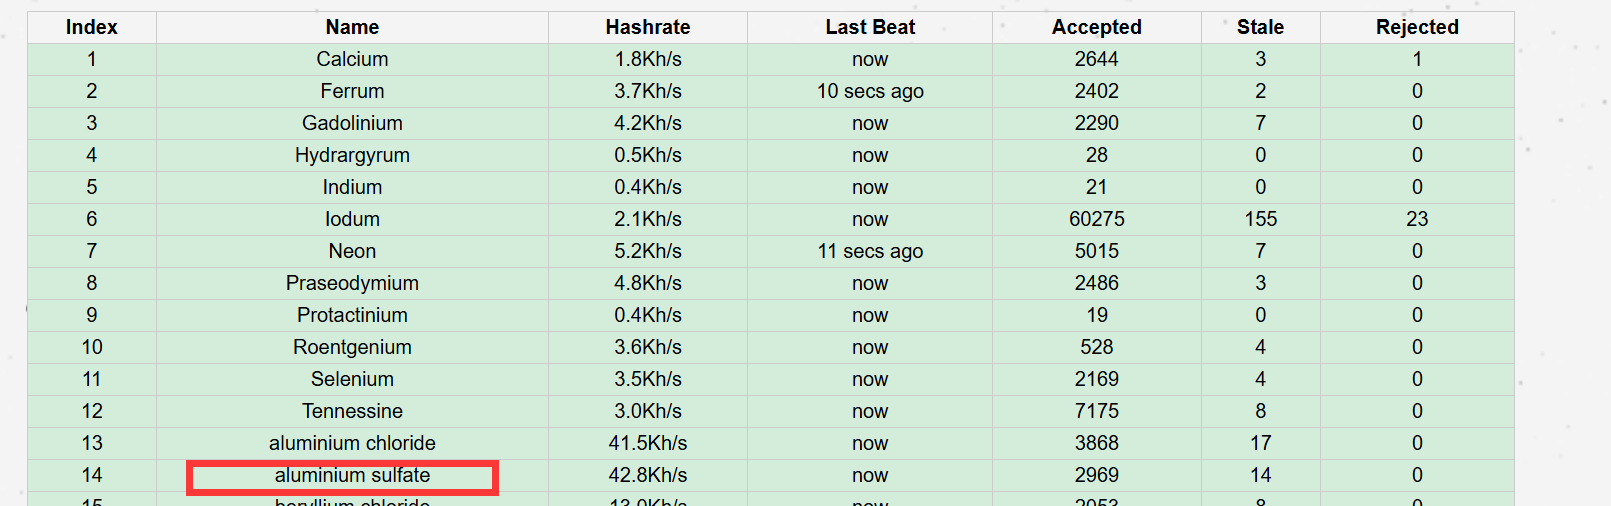Click the Hashrate column header

pos(647,27)
